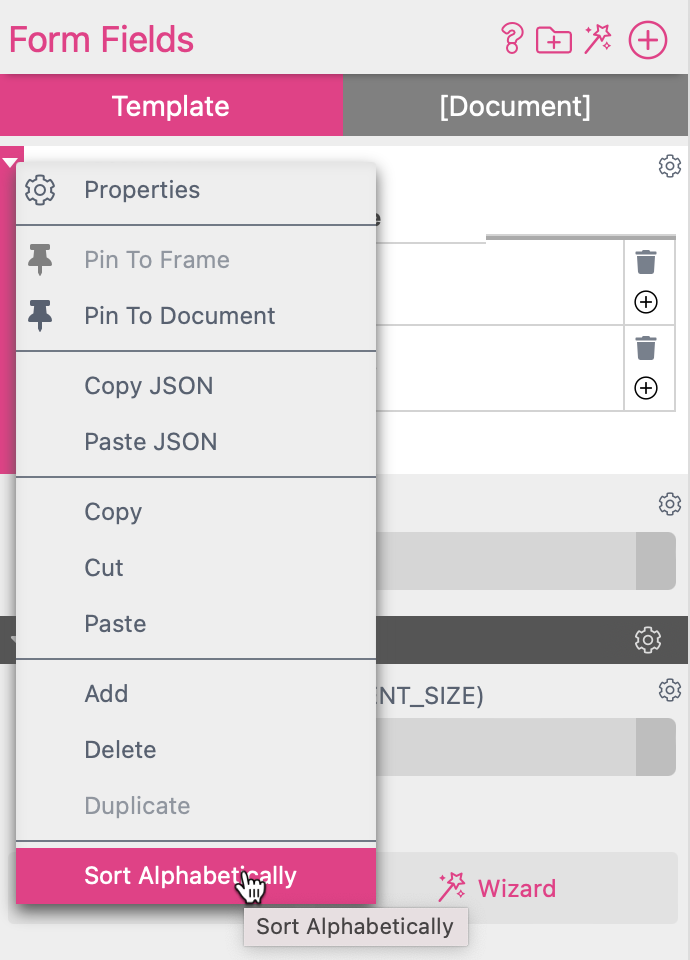Select the magic wand icon in the header
690x960 pixels.
point(597,40)
